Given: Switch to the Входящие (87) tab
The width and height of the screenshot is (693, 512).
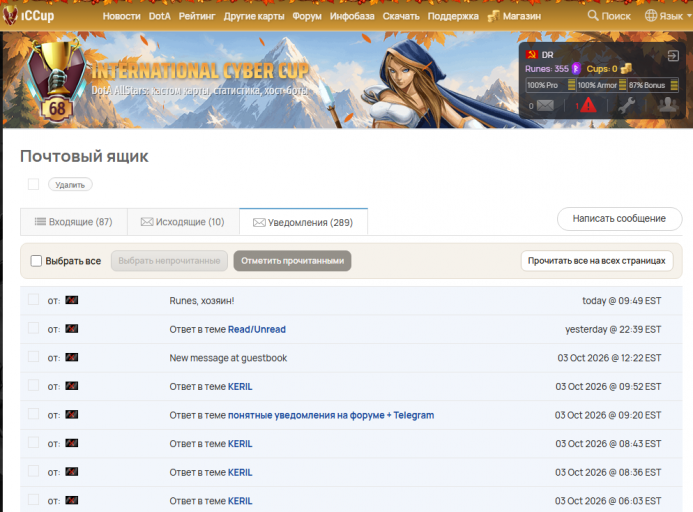Looking at the screenshot, I should [74, 222].
